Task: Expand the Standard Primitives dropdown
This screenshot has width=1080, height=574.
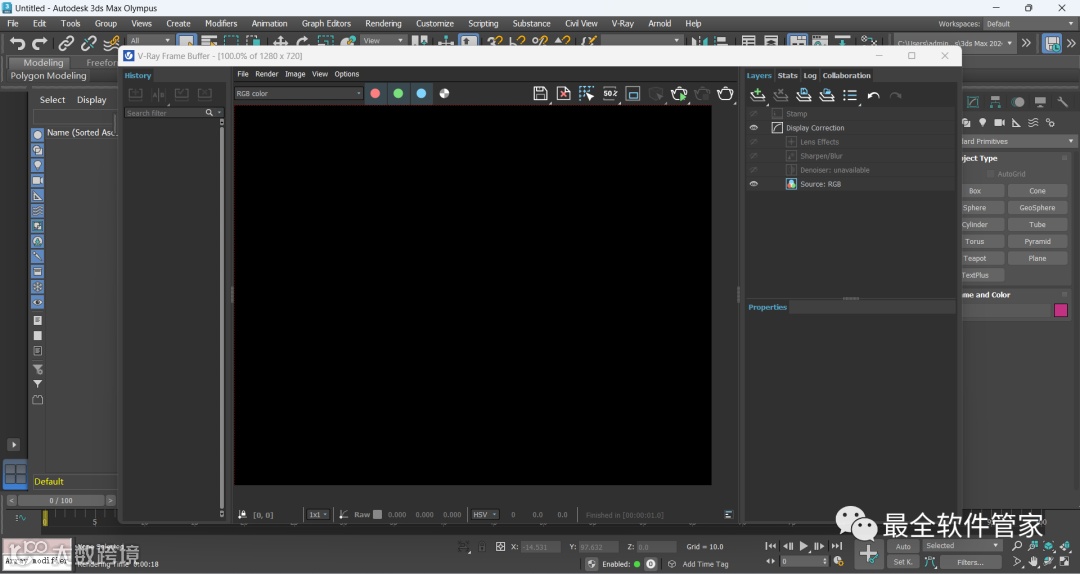Action: (x=1017, y=141)
